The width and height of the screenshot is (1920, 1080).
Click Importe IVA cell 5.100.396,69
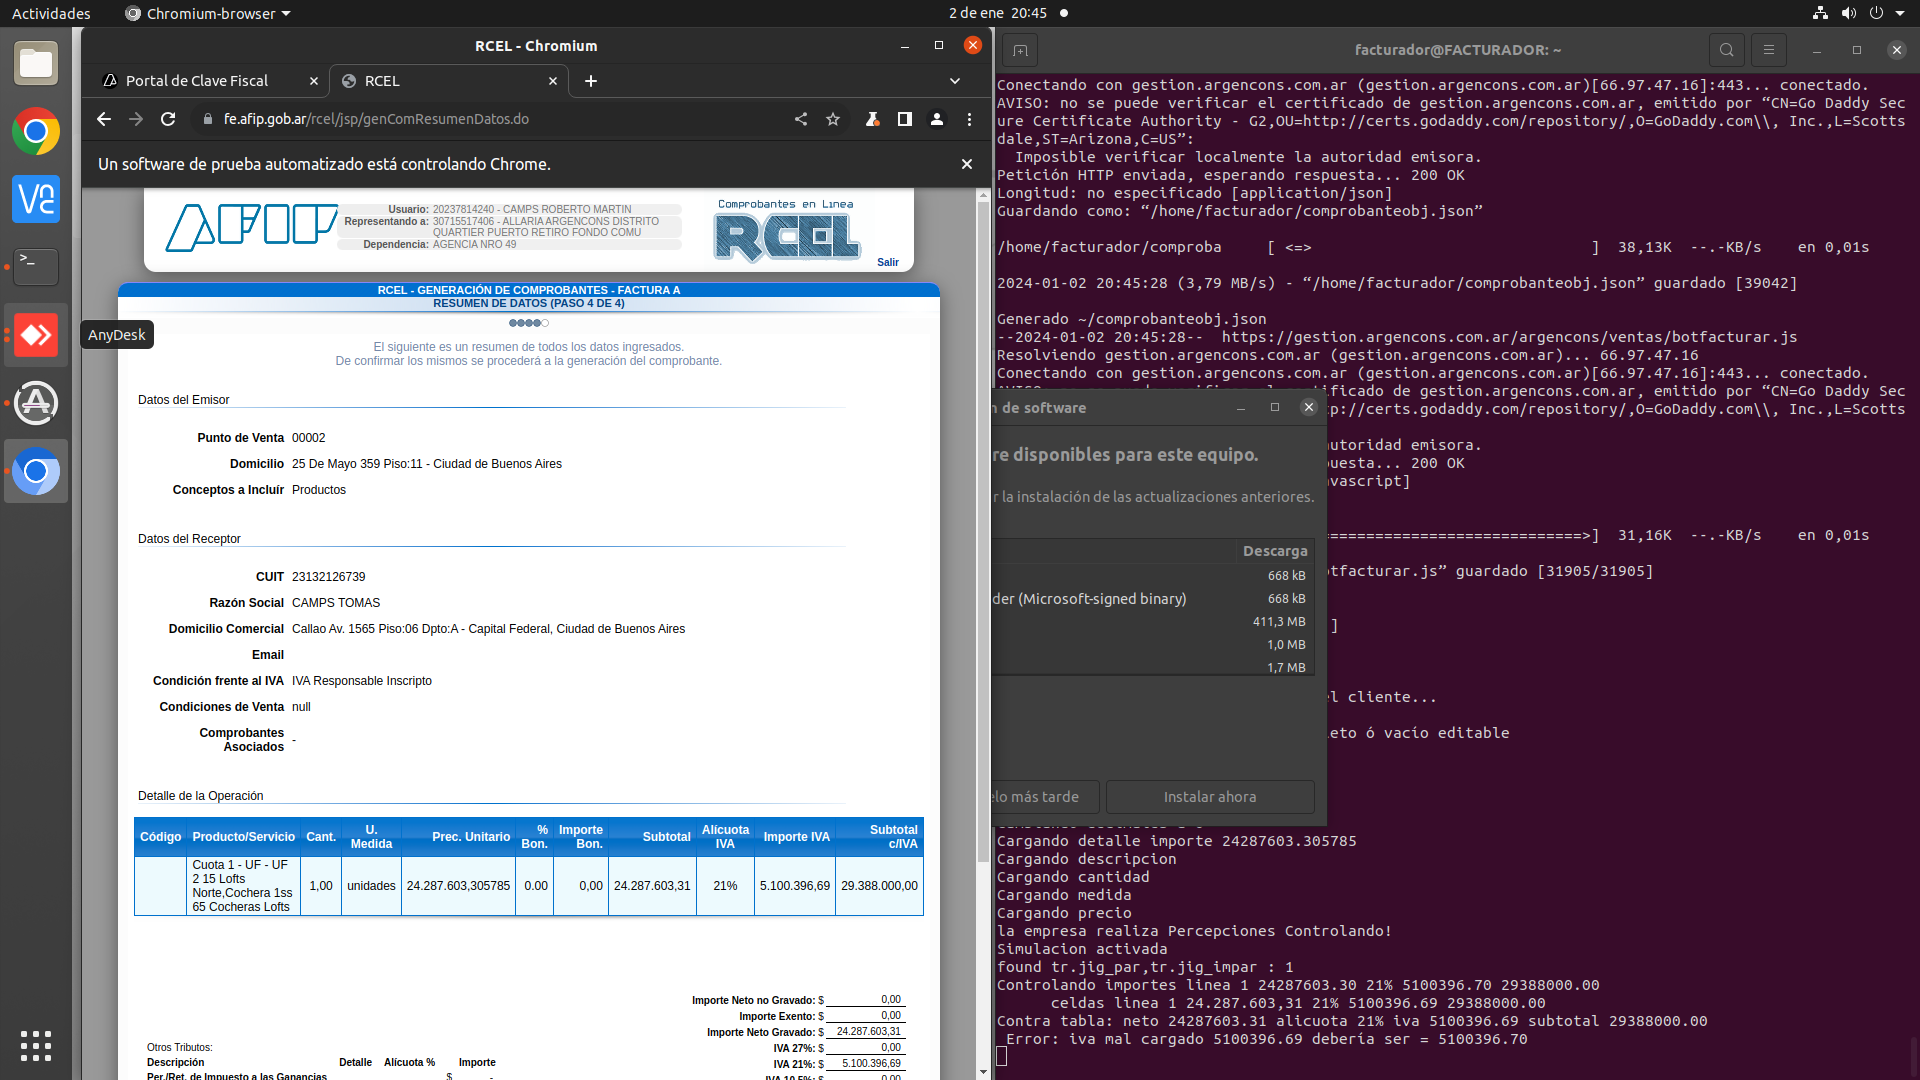click(x=795, y=886)
